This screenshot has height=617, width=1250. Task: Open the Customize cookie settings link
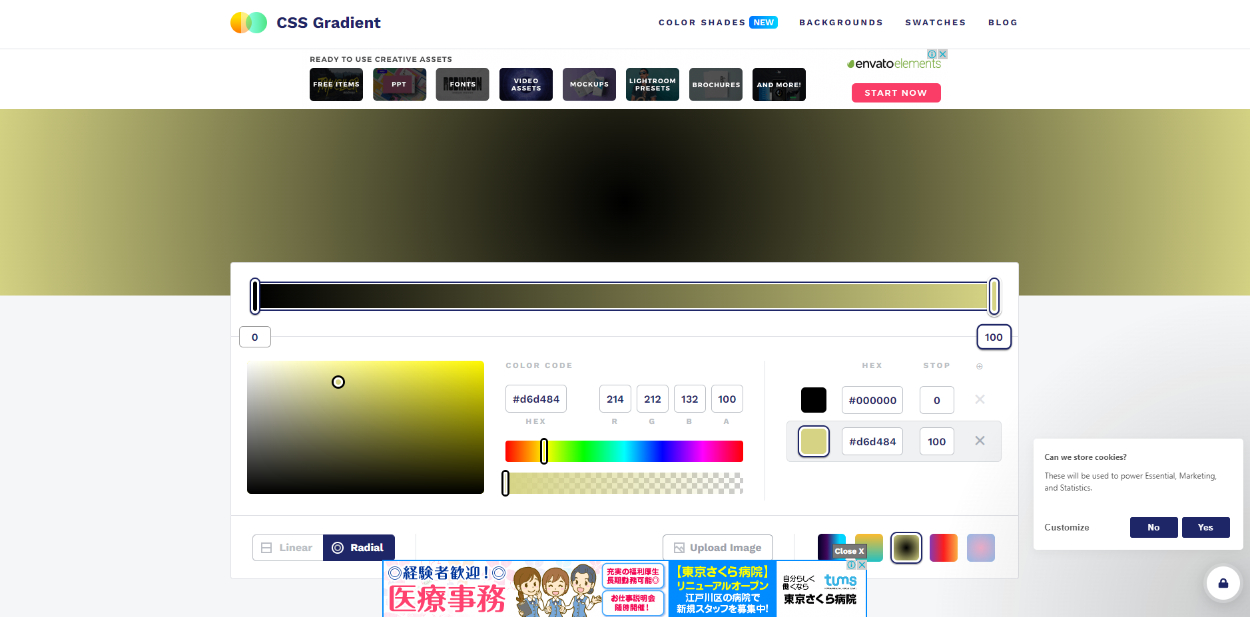(1067, 527)
